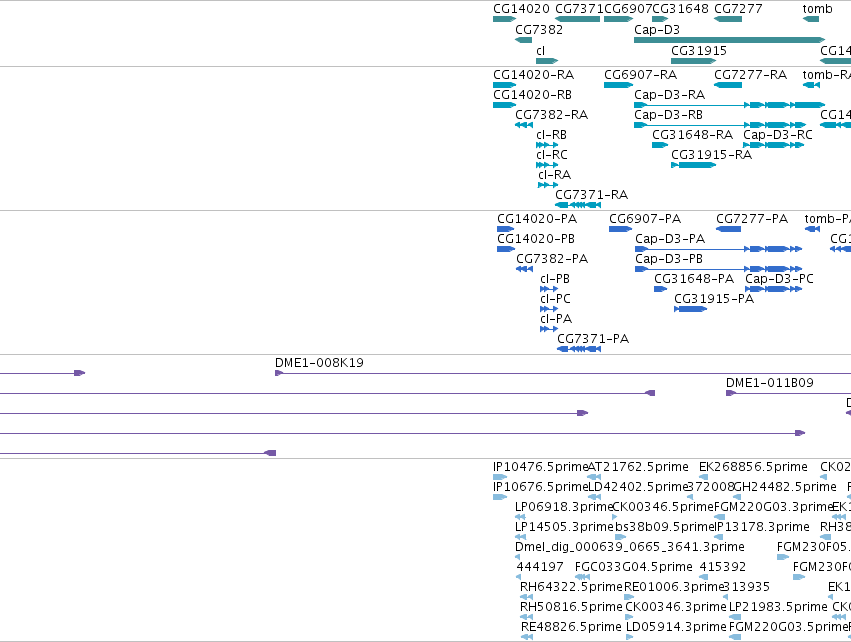Open EST LP06918.3prime

[x=564, y=507]
